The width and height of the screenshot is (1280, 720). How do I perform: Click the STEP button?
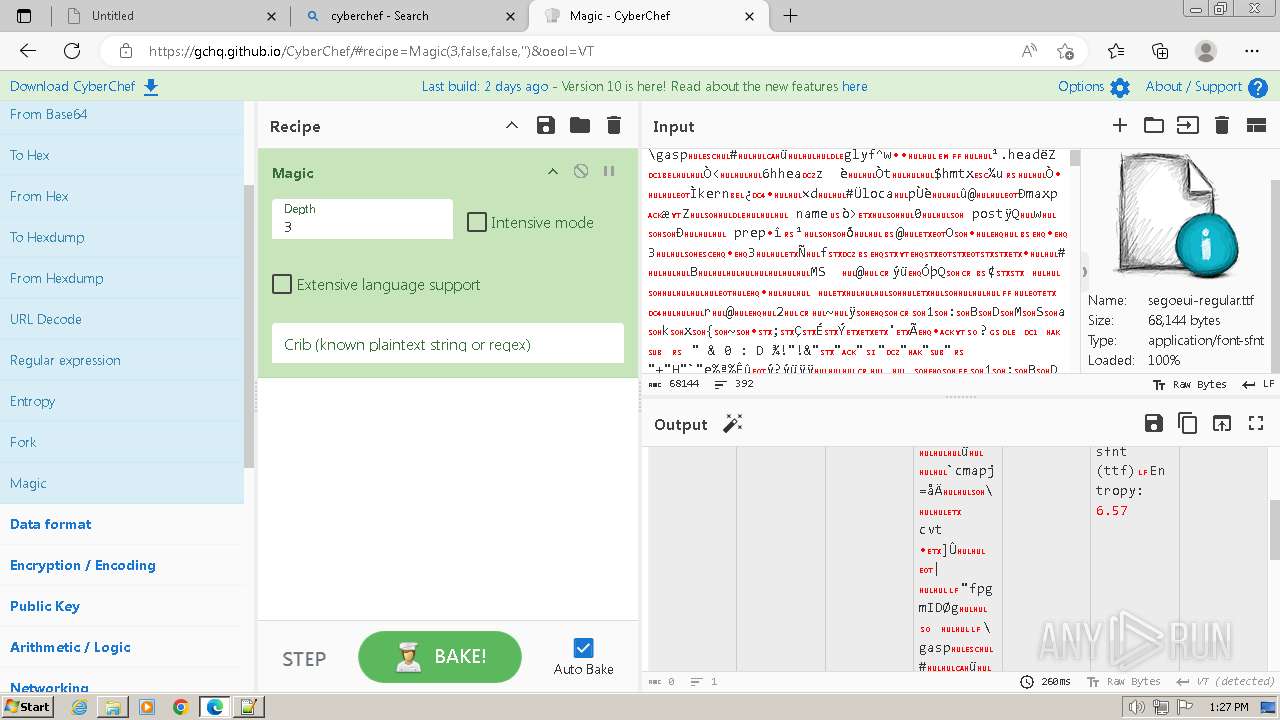pos(304,659)
